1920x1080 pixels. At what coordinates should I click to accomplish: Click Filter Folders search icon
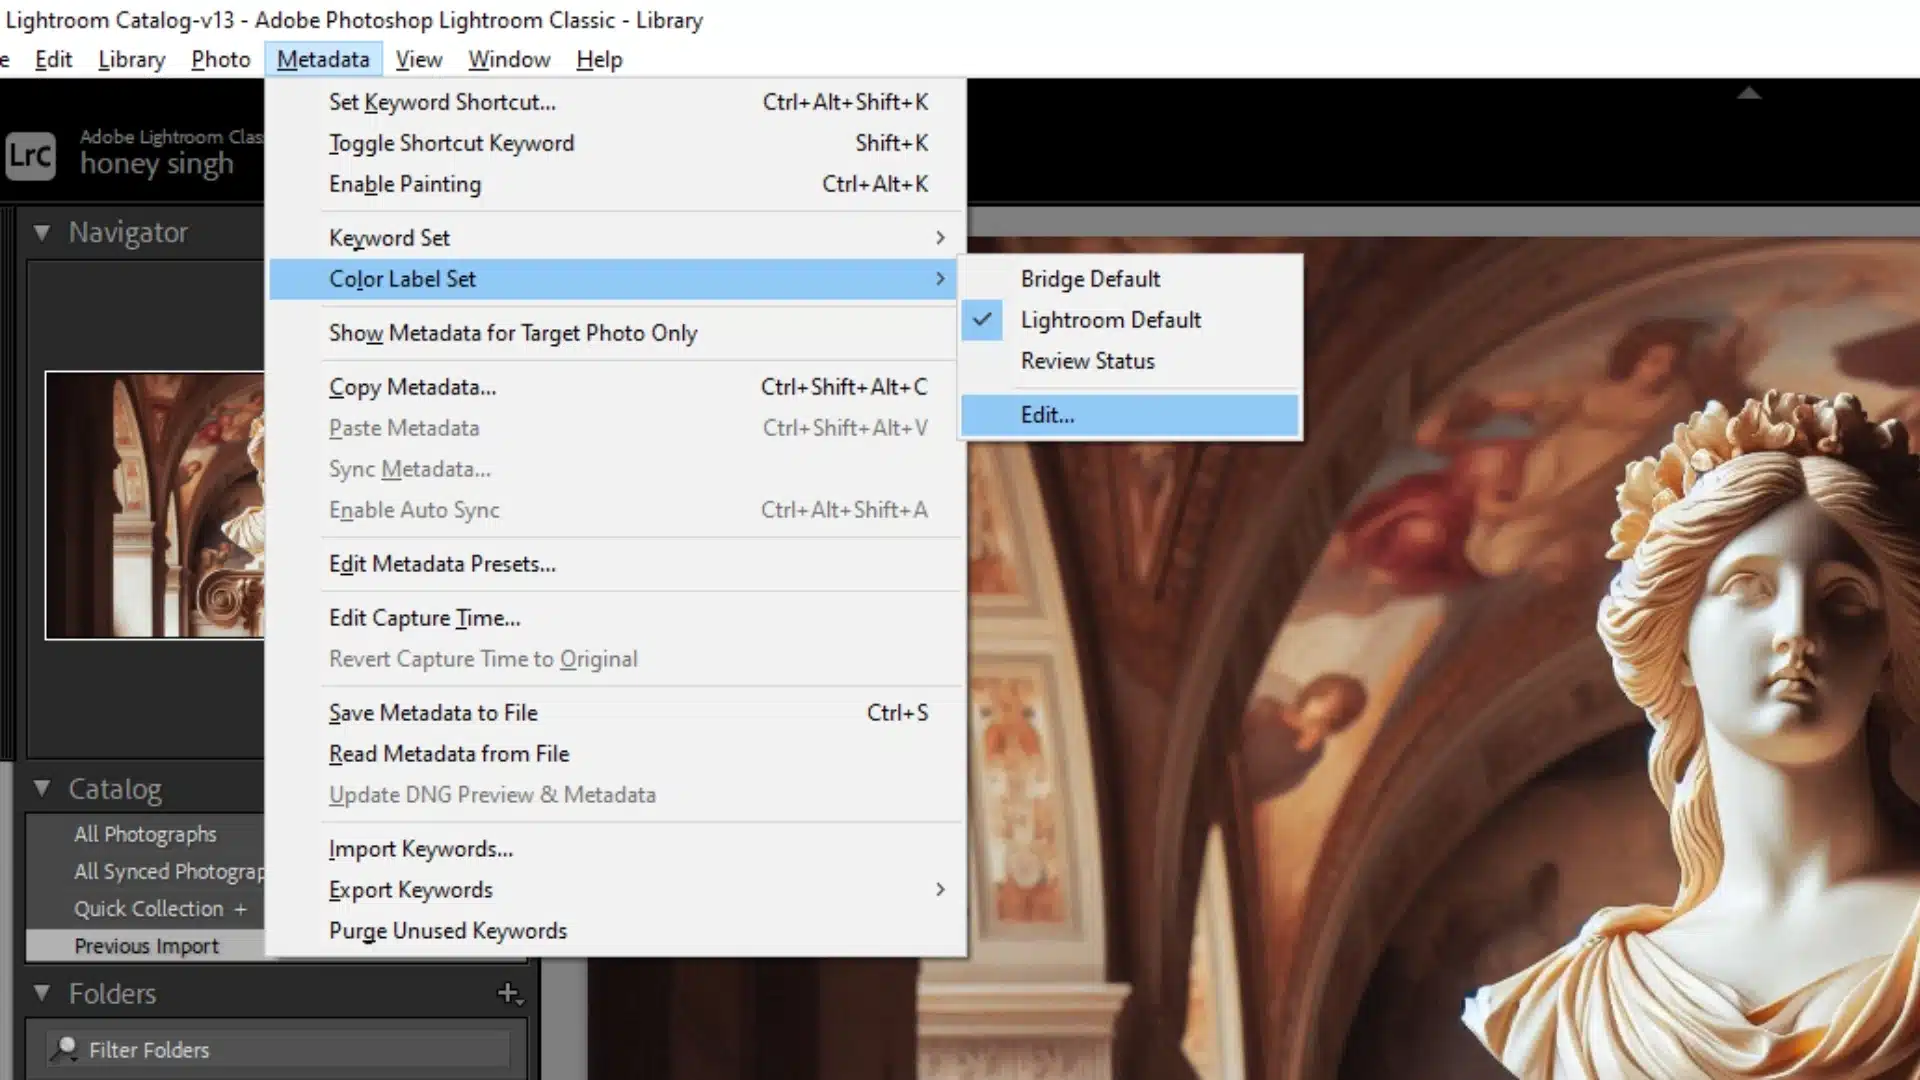pyautogui.click(x=66, y=1048)
